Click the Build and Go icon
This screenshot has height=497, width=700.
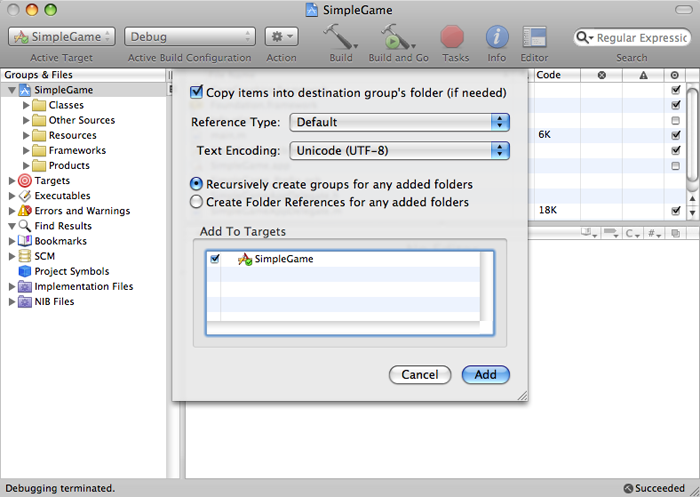[397, 37]
